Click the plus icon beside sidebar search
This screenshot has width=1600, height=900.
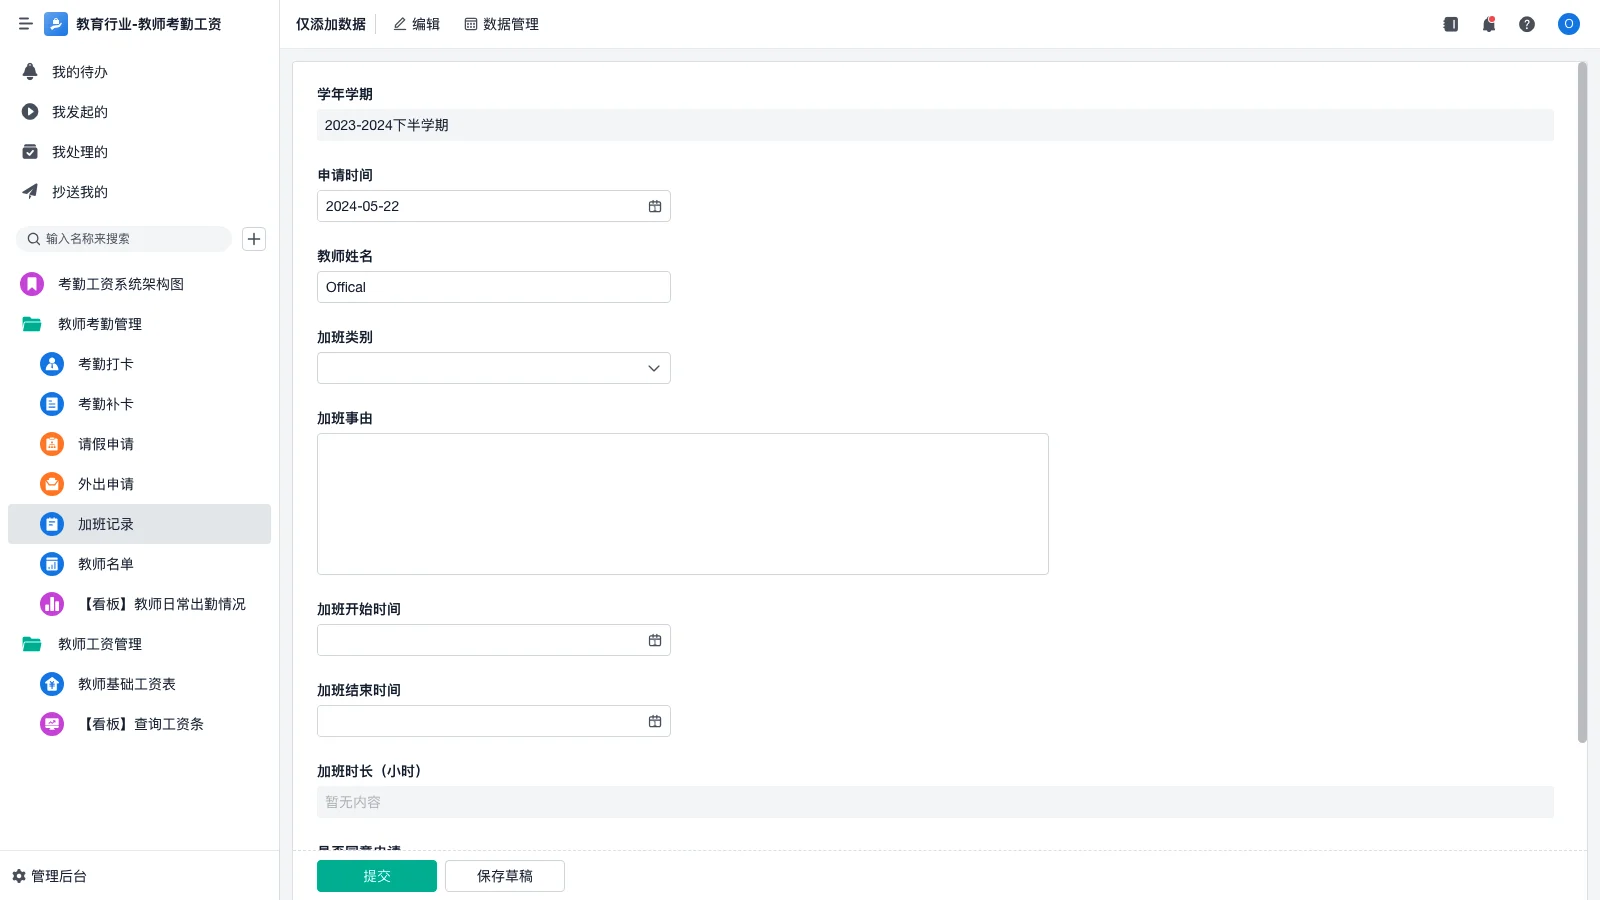click(x=254, y=239)
